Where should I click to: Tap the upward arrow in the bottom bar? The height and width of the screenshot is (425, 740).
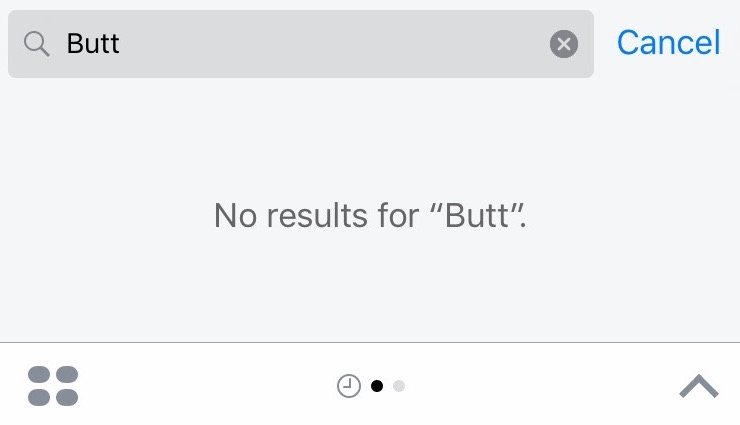coord(698,386)
